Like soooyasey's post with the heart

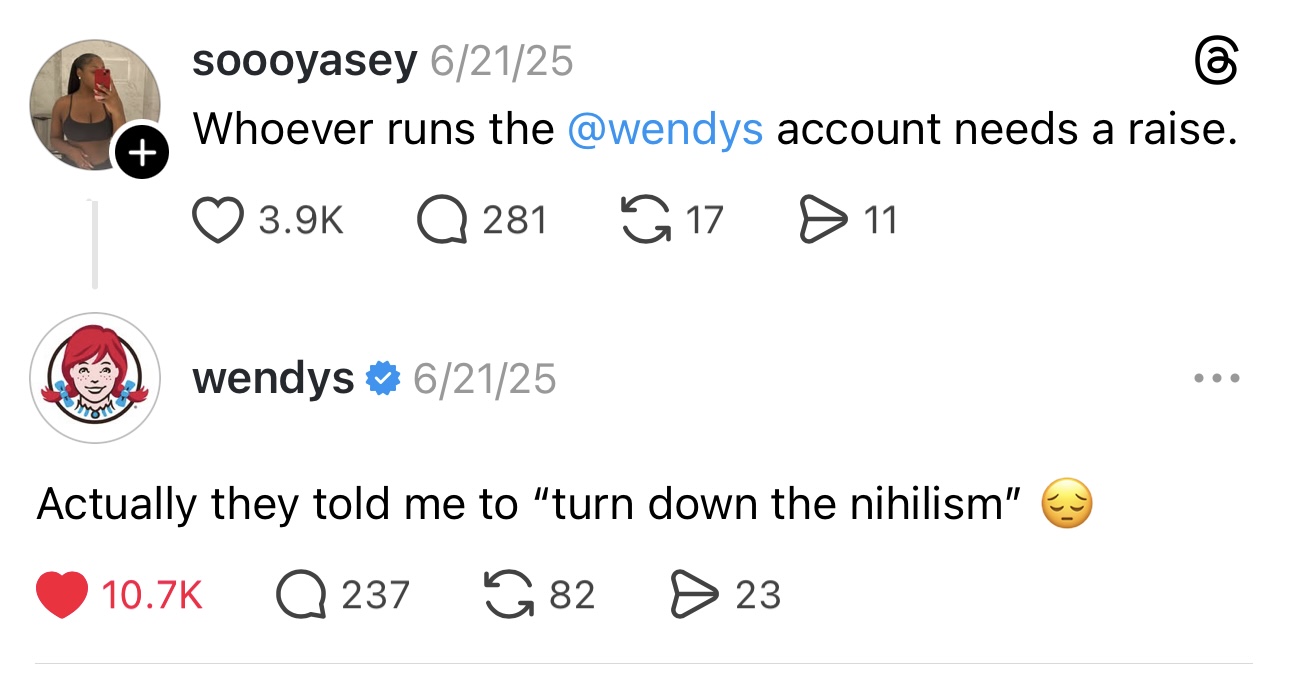pyautogui.click(x=217, y=219)
